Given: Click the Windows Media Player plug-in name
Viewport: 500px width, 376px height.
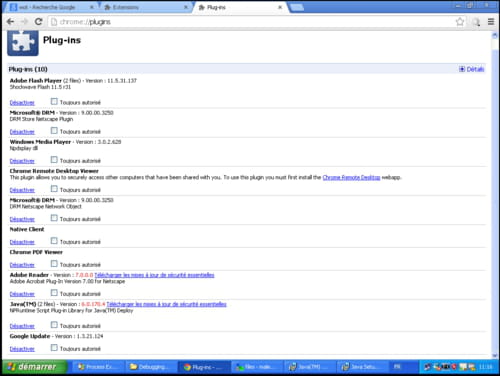Looking at the screenshot, I should pos(40,142).
